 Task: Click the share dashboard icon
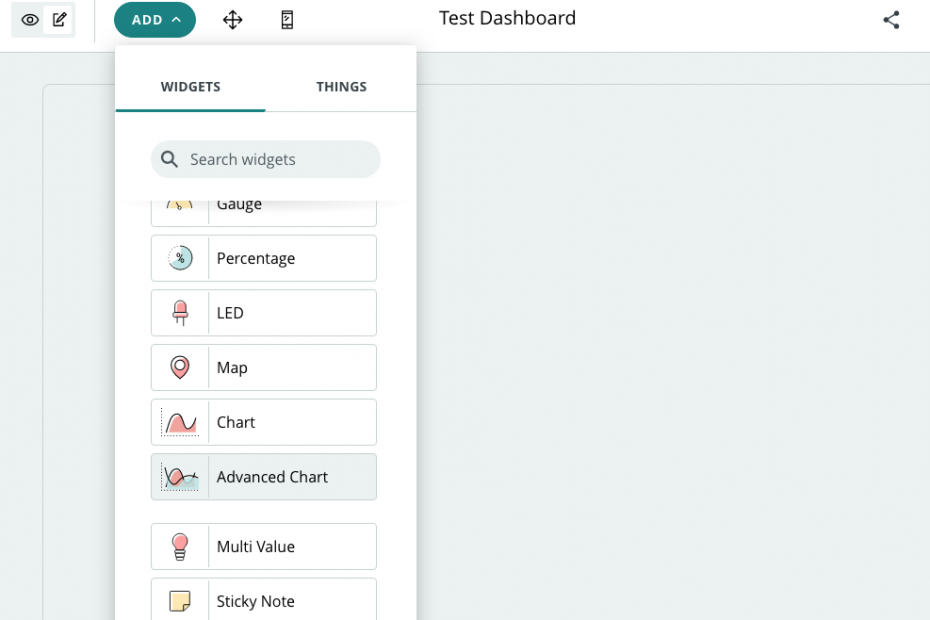coord(891,20)
